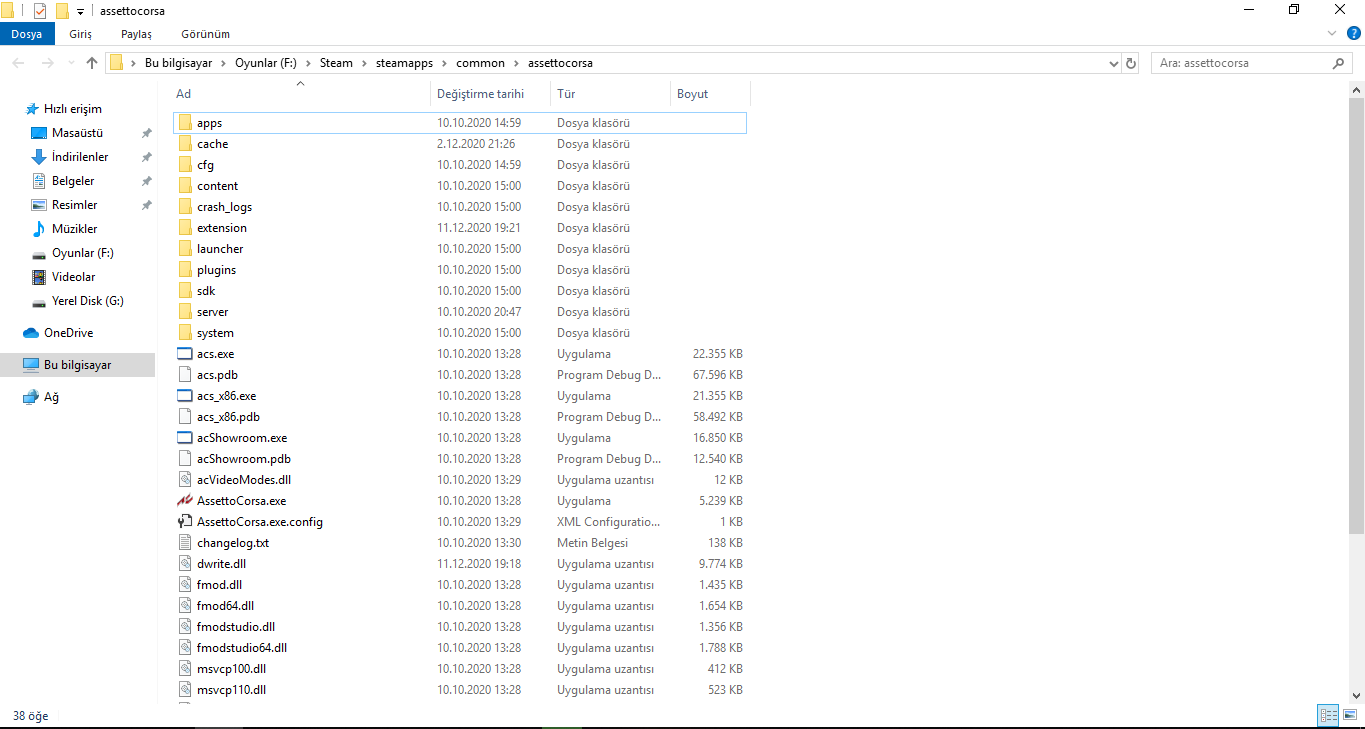
Task: Open the chevron after Steam in address bar
Action: click(364, 63)
